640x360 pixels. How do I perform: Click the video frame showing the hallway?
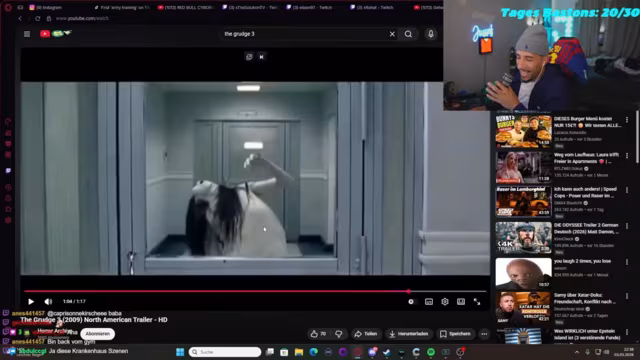click(x=255, y=178)
